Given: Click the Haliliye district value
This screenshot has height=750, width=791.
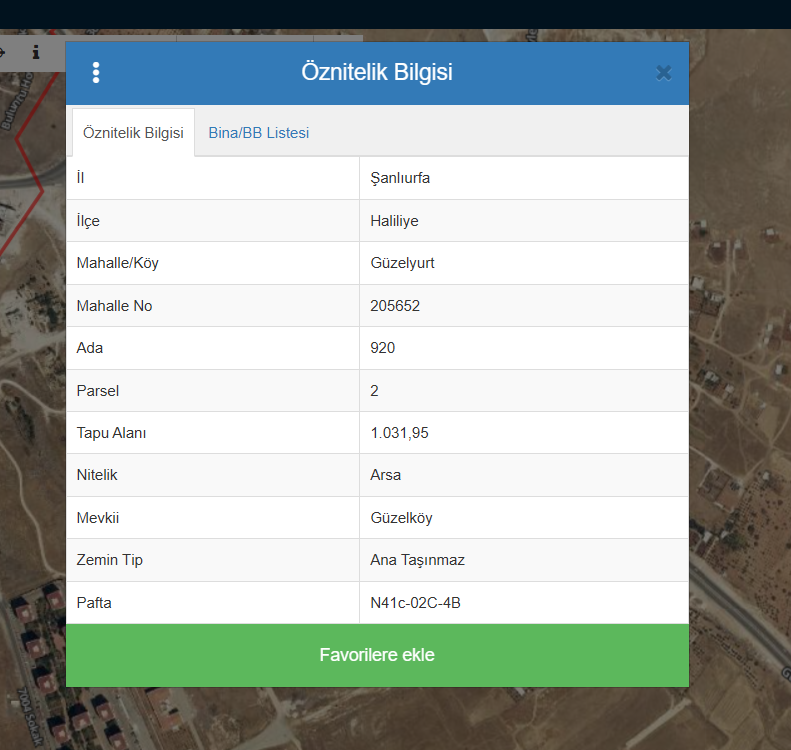Looking at the screenshot, I should click(395, 221).
